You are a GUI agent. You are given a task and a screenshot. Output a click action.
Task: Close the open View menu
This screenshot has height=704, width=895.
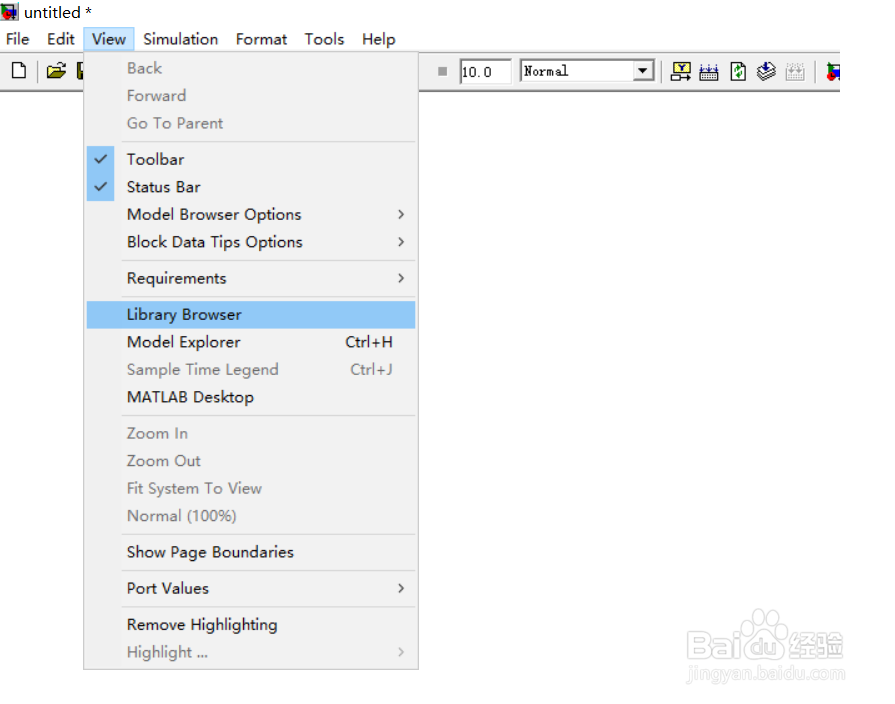[108, 39]
